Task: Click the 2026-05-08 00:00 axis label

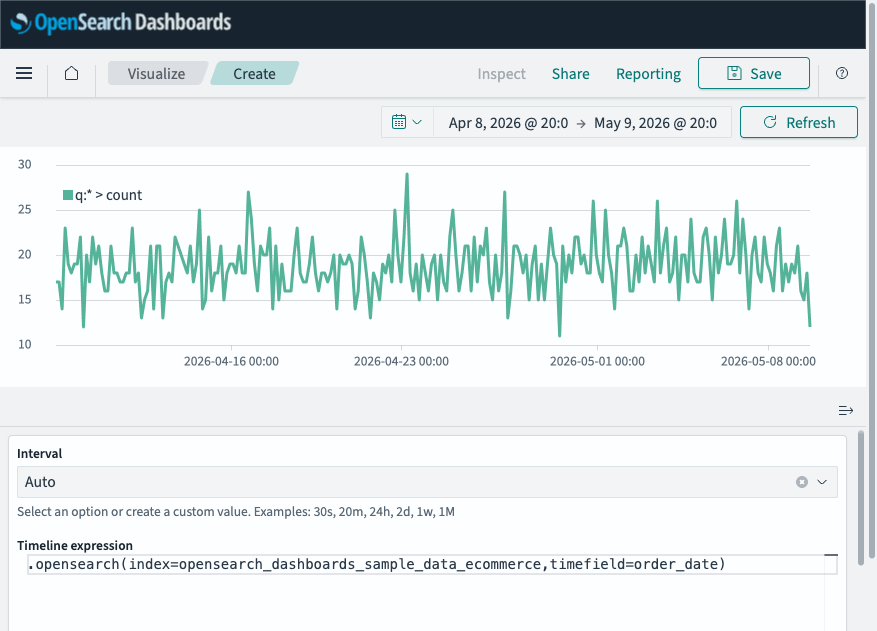Action: 768,361
